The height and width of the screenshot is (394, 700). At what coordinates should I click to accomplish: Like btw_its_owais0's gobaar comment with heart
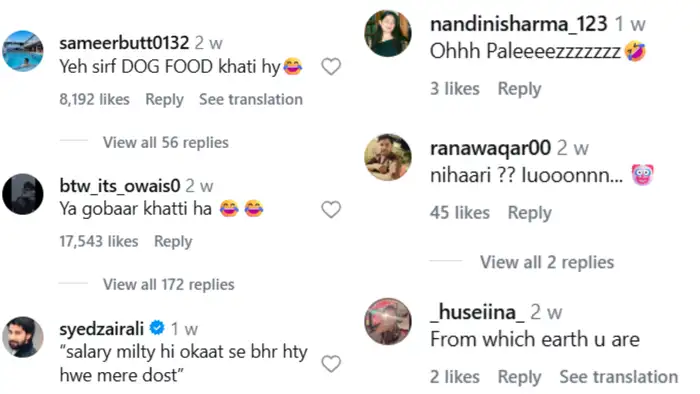tap(331, 209)
